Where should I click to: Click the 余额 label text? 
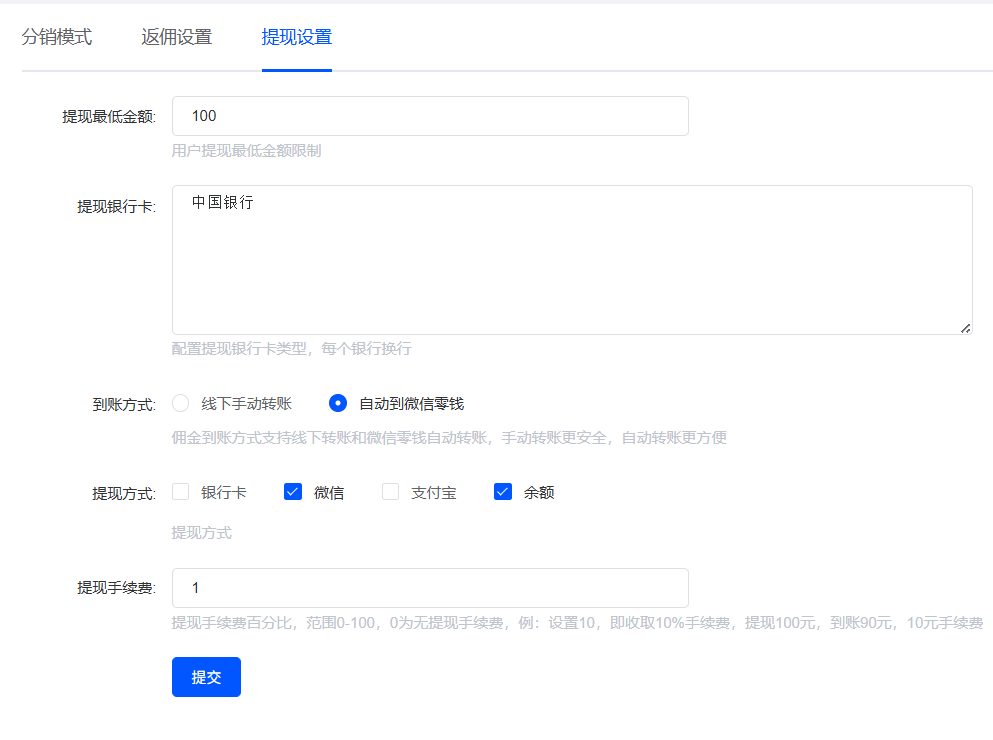click(x=536, y=491)
